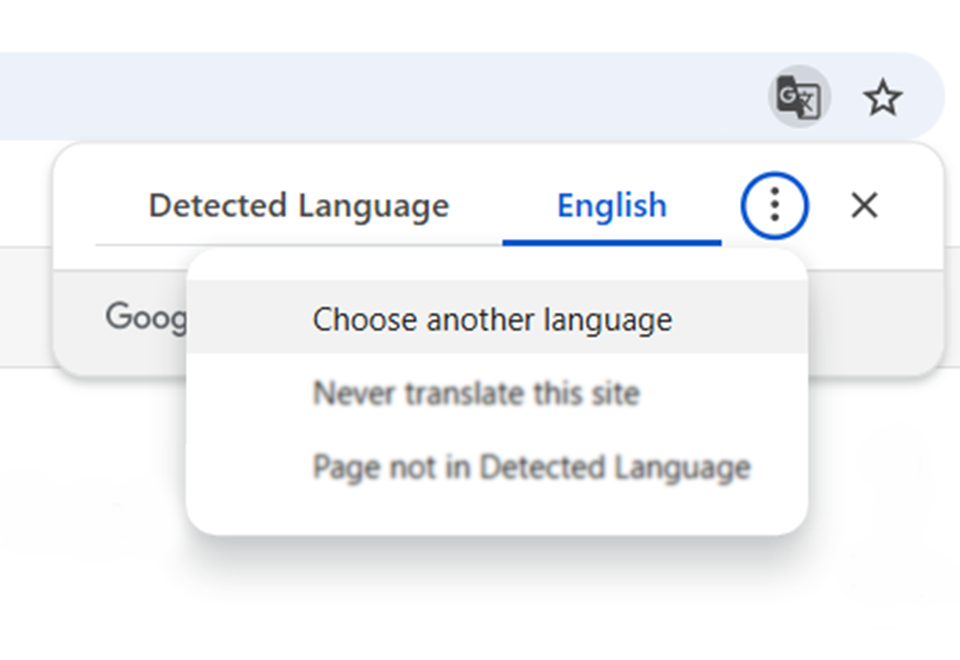
Task: Disable translation for this site
Action: [x=476, y=393]
